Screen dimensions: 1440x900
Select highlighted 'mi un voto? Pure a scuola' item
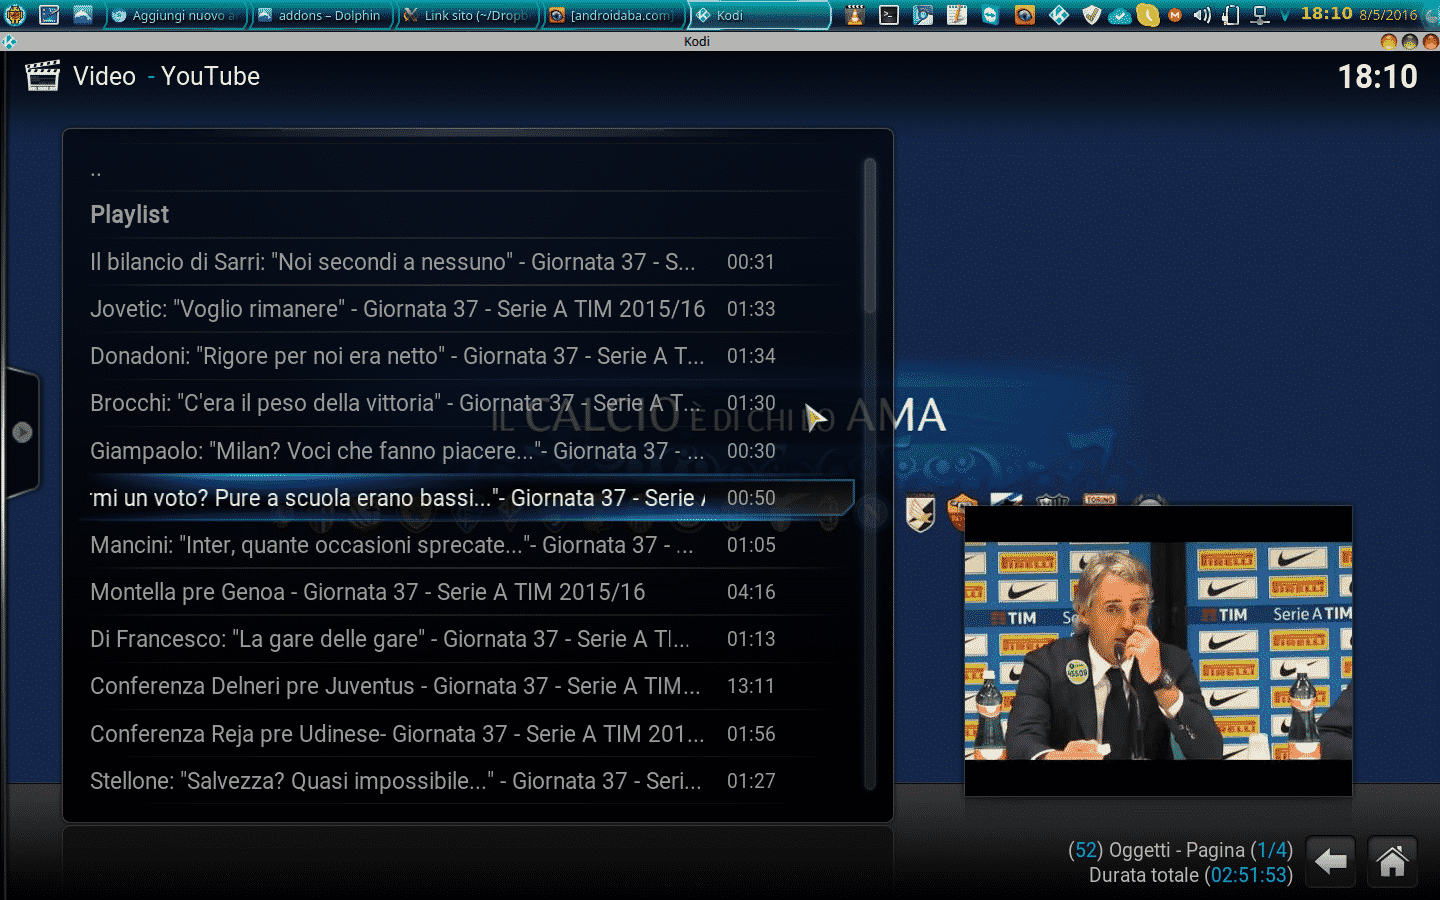tap(470, 498)
